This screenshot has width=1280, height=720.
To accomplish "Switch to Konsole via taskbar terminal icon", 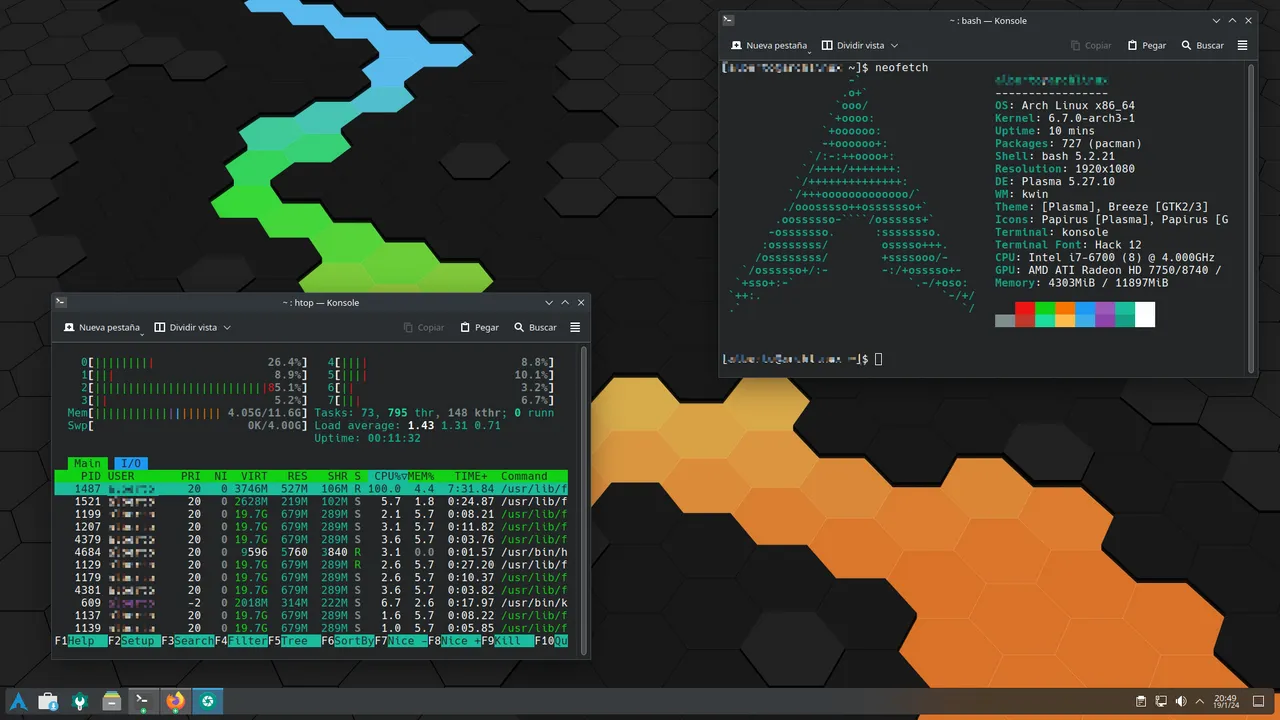I will [144, 702].
